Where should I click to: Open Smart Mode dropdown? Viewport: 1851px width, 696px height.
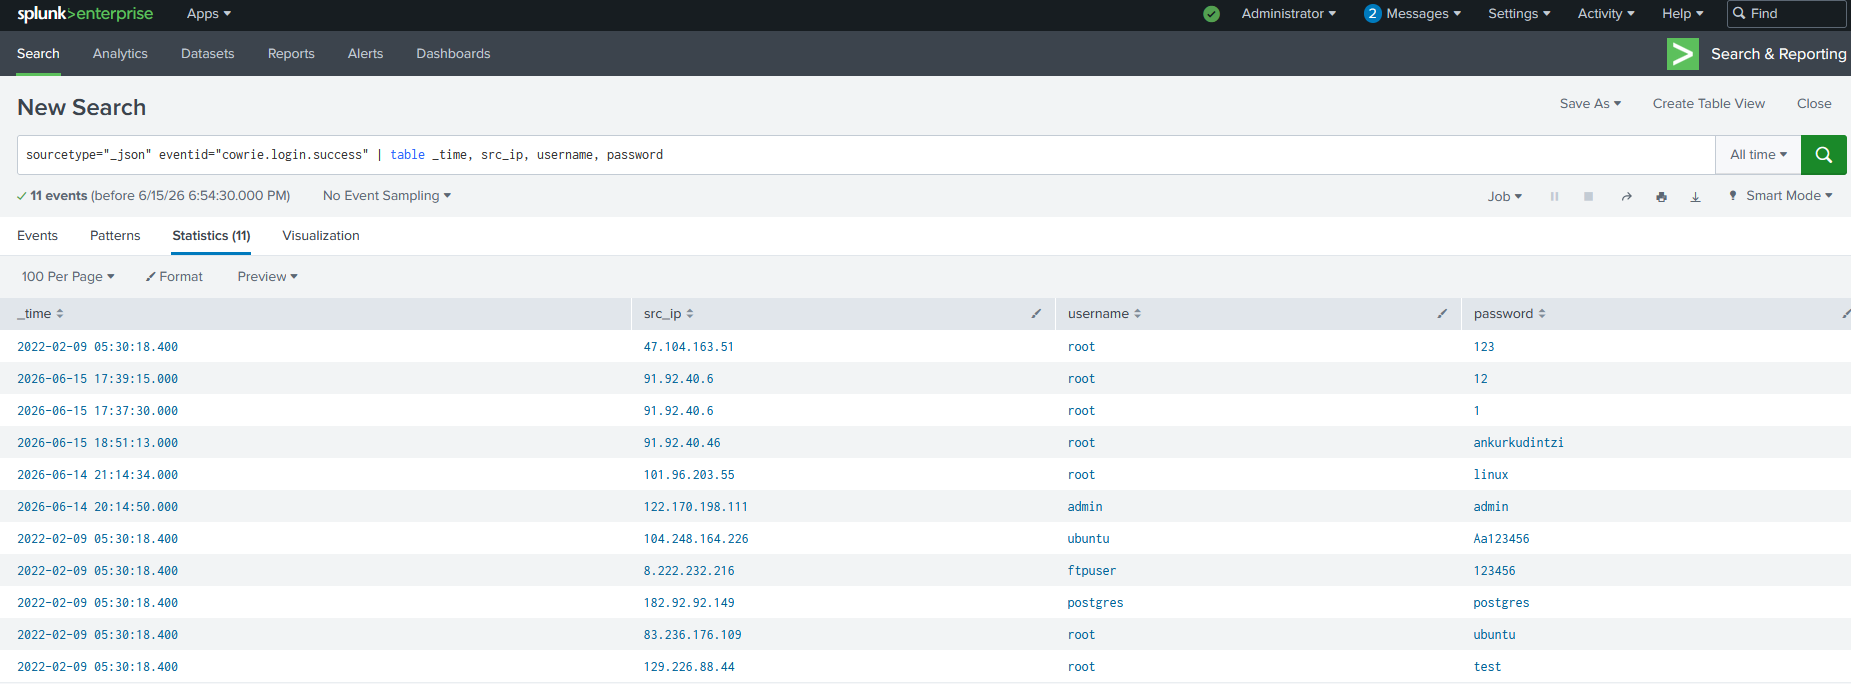click(1781, 196)
